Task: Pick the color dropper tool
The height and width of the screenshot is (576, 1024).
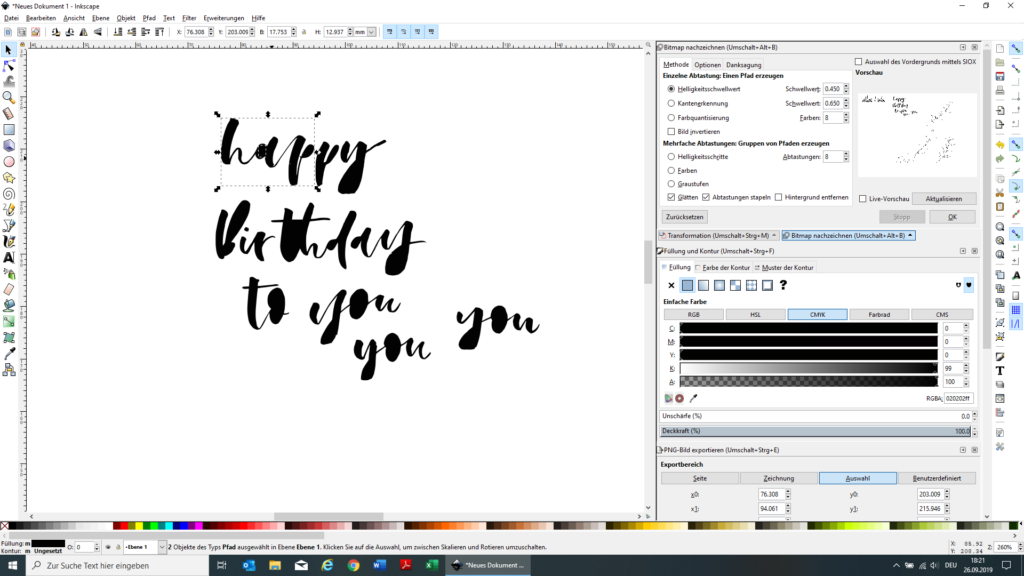Action: click(x=9, y=353)
